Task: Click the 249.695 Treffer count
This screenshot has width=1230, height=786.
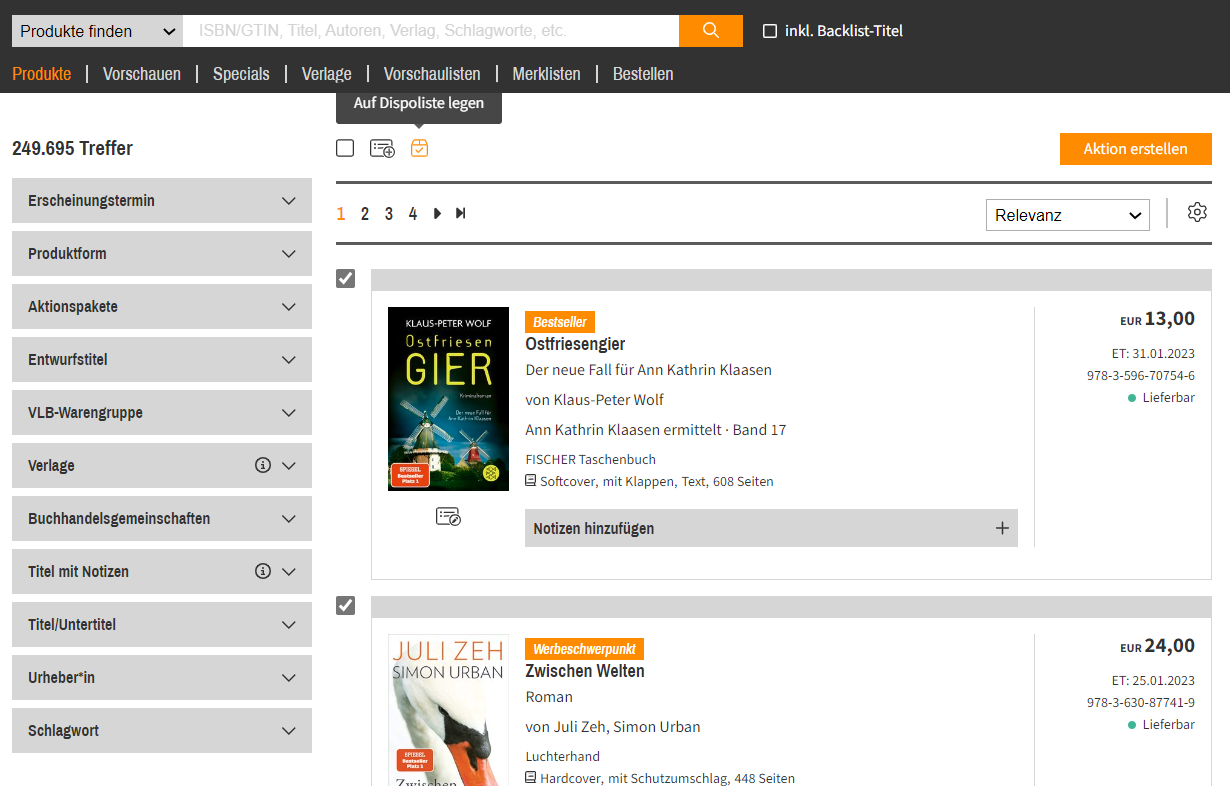Action: pyautogui.click(x=72, y=149)
